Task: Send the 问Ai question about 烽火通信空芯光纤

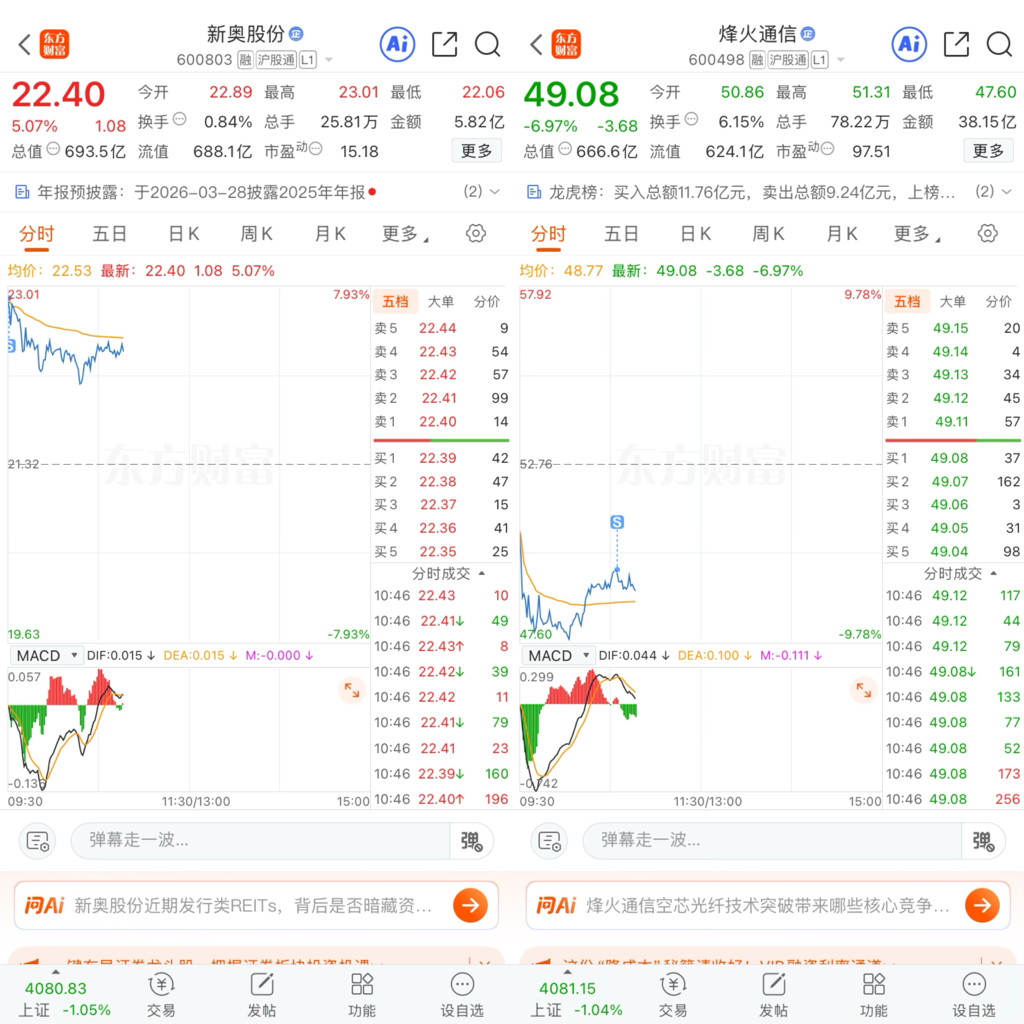Action: [x=982, y=905]
